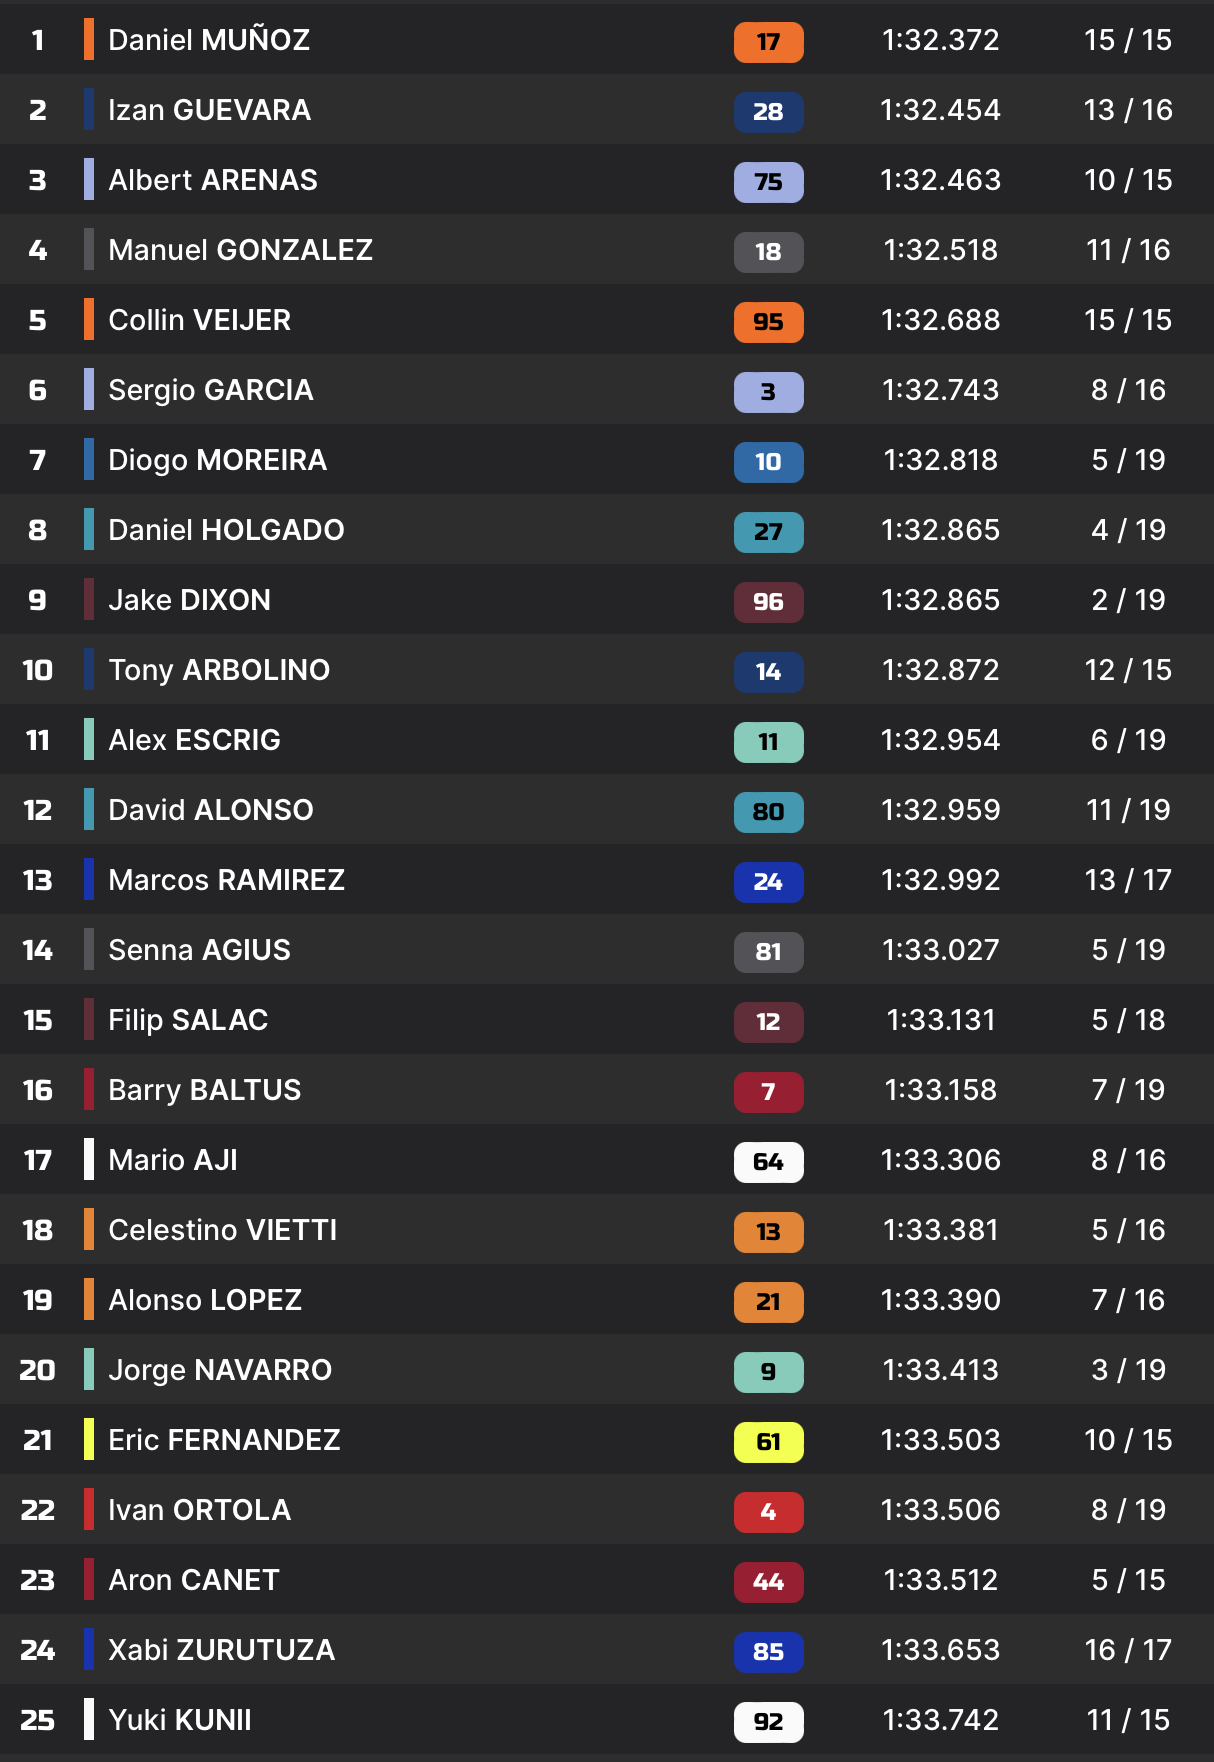This screenshot has height=1762, width=1214.
Task: Open Tony ARBOLINO rider name
Action: click(219, 670)
